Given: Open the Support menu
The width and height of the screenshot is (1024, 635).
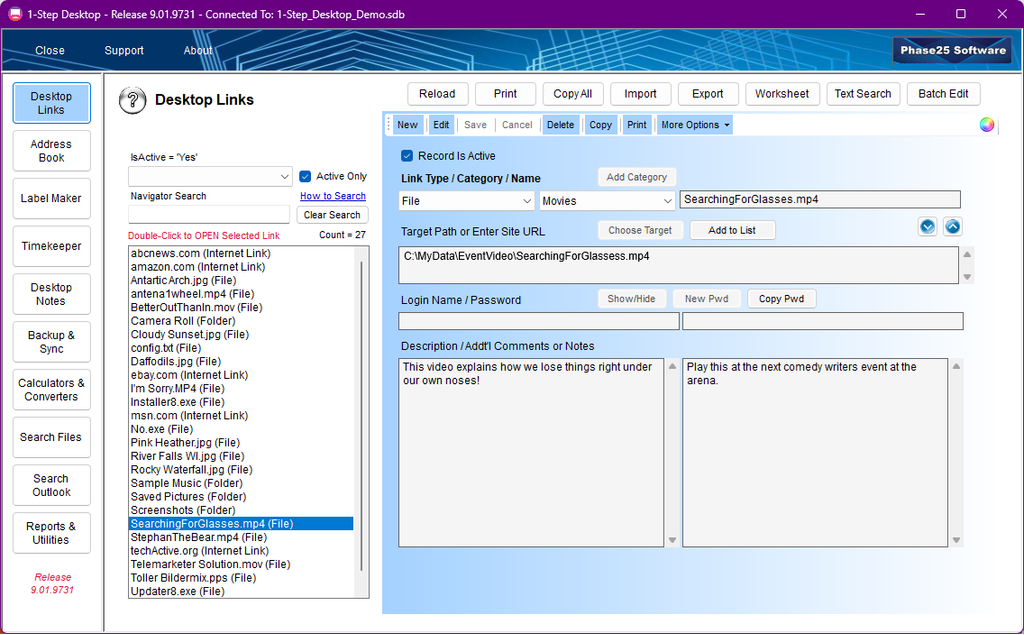Looking at the screenshot, I should pyautogui.click(x=124, y=50).
